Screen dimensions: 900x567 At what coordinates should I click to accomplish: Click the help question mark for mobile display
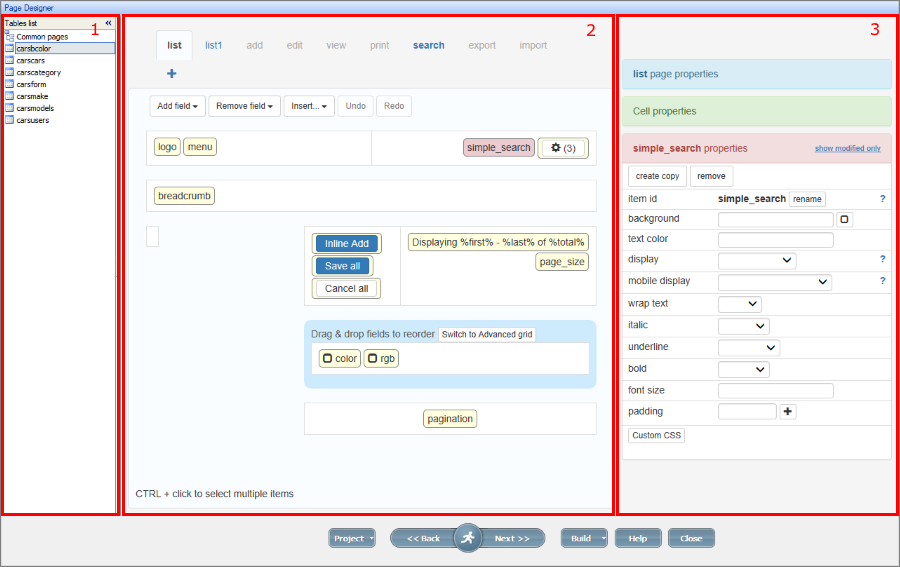pos(882,281)
